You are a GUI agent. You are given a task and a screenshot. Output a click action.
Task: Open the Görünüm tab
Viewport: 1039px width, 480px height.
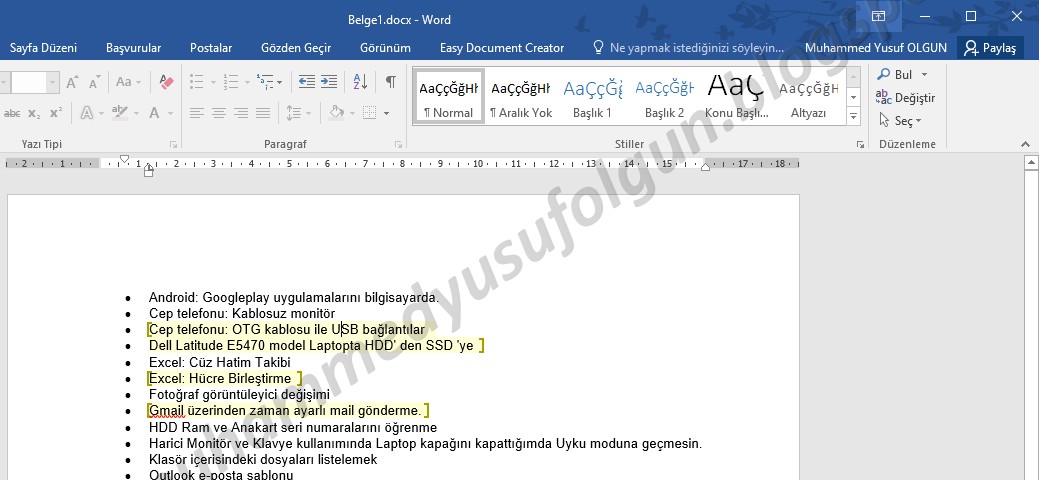point(385,48)
